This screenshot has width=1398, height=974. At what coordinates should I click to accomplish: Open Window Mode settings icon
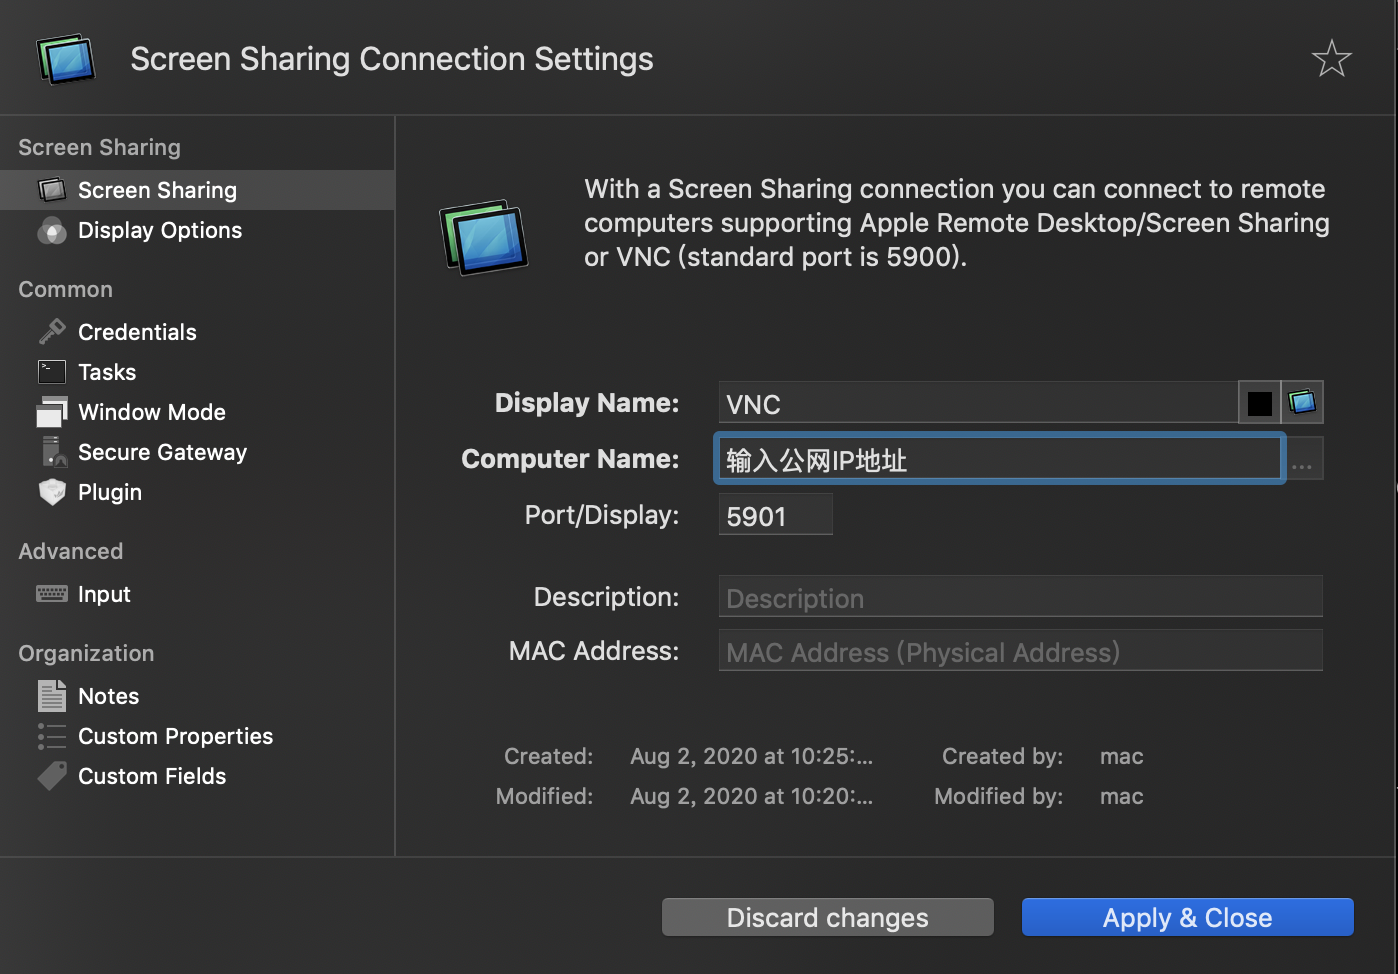tap(52, 412)
